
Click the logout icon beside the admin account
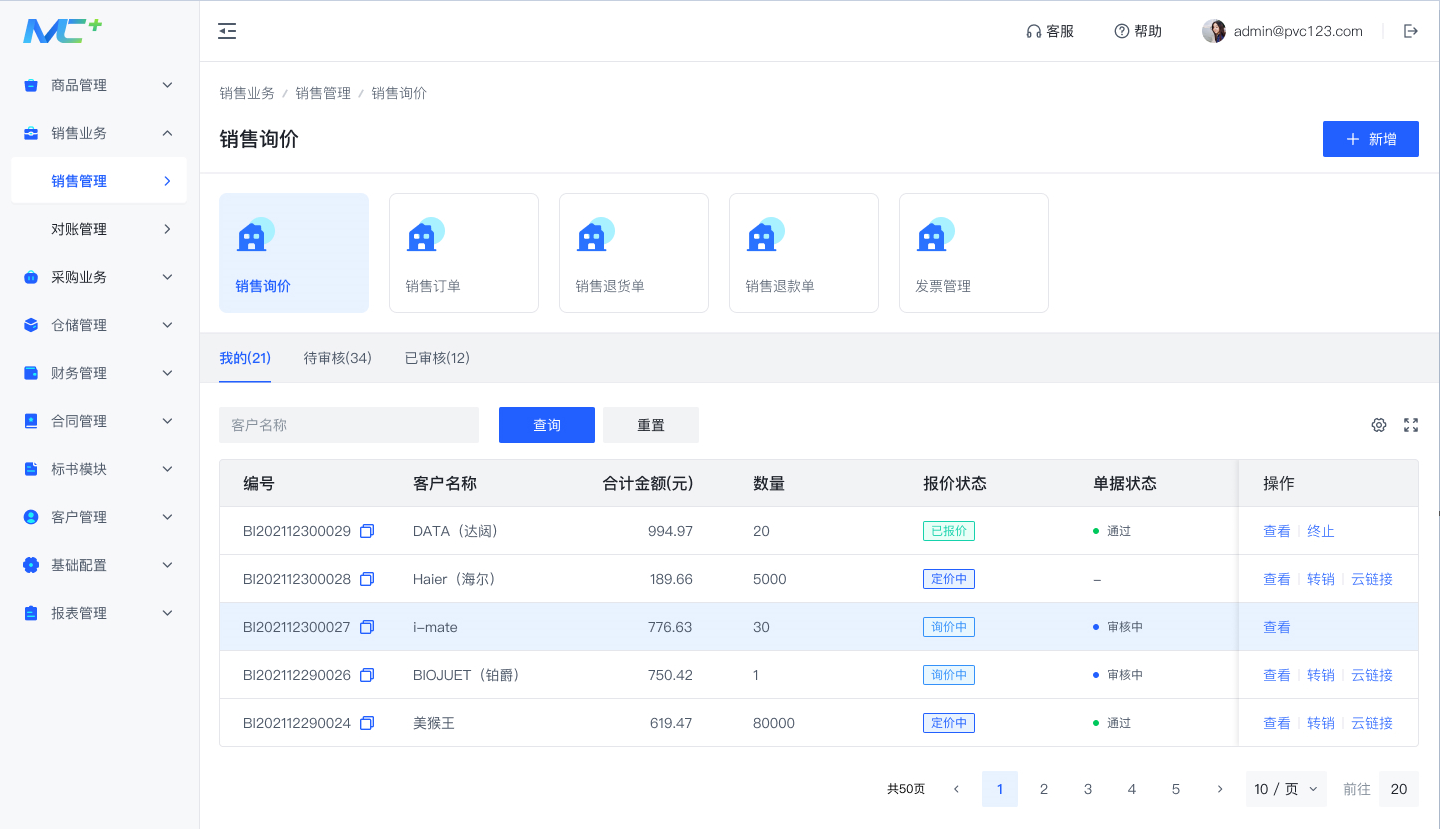coord(1411,31)
